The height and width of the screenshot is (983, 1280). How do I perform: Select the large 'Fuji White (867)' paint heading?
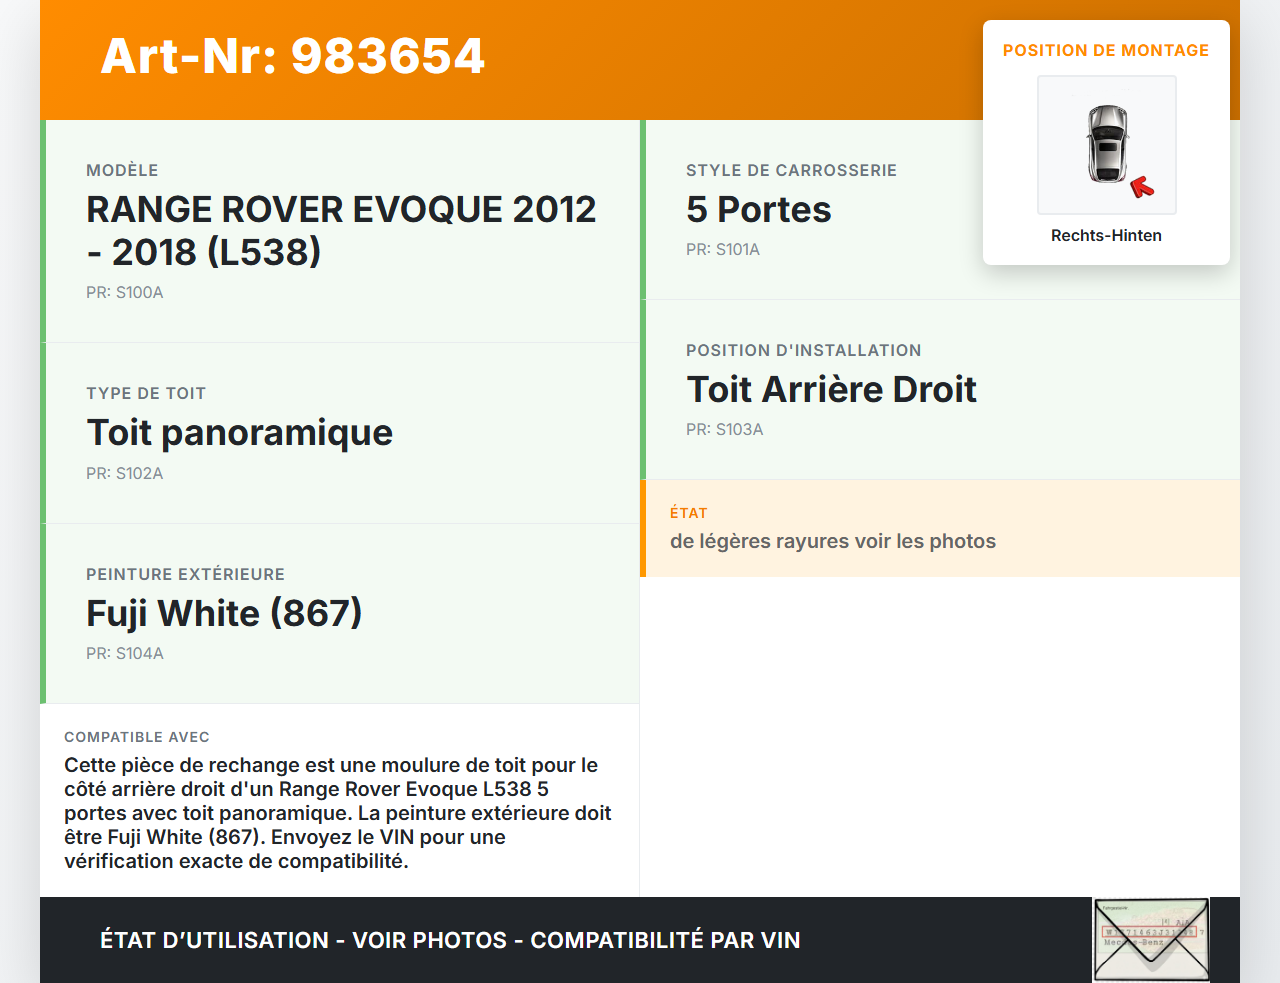(x=224, y=613)
